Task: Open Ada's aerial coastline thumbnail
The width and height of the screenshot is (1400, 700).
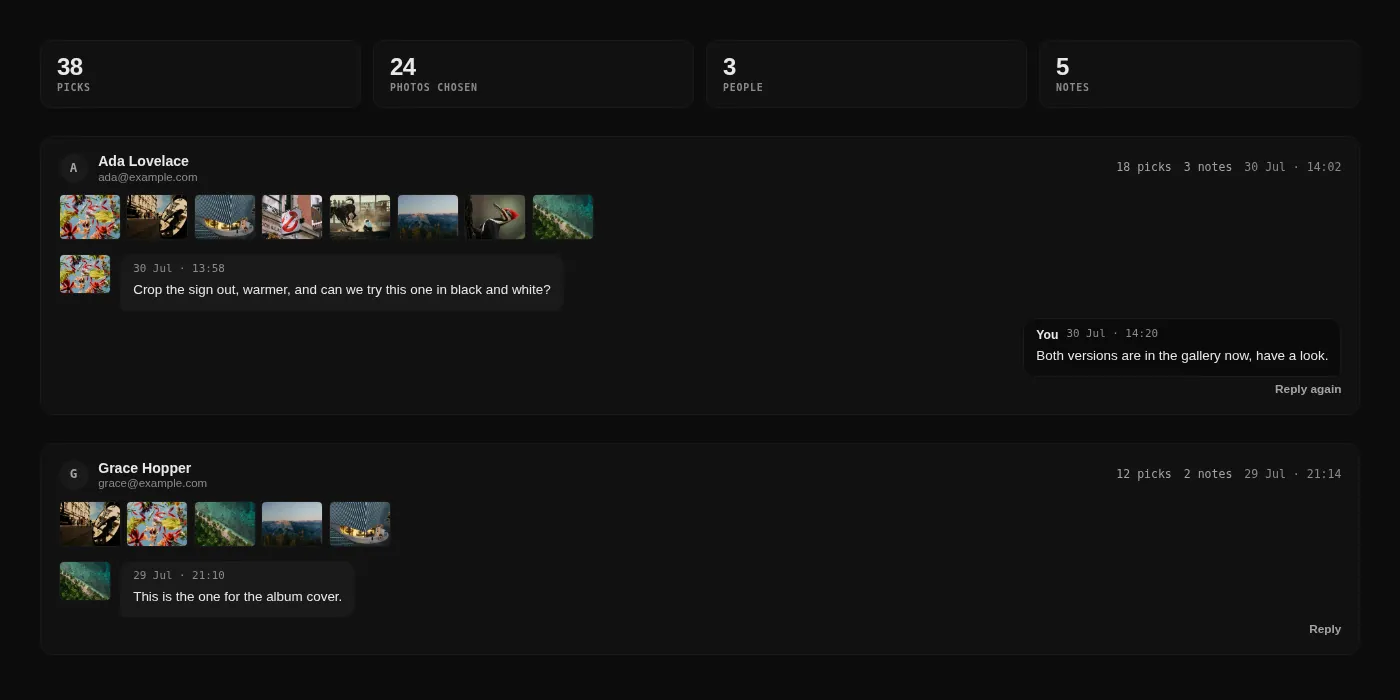Action: [563, 217]
